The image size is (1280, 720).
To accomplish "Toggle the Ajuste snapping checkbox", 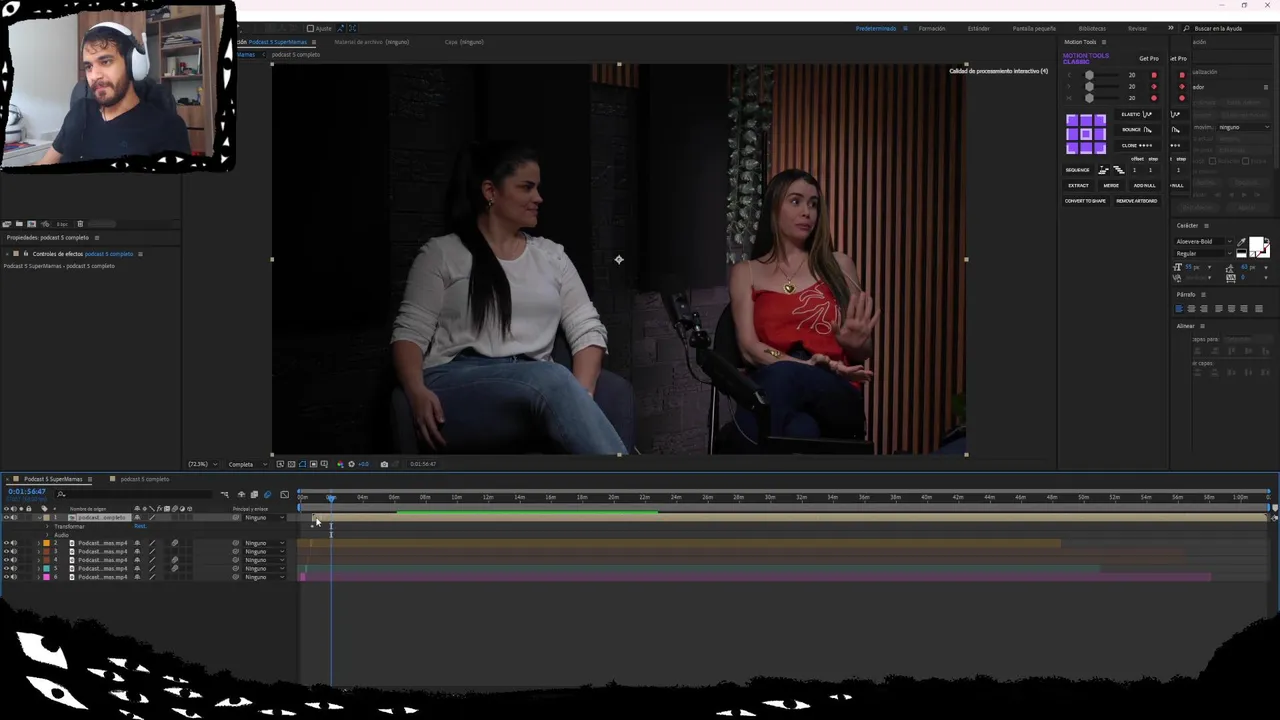I will click(x=310, y=28).
